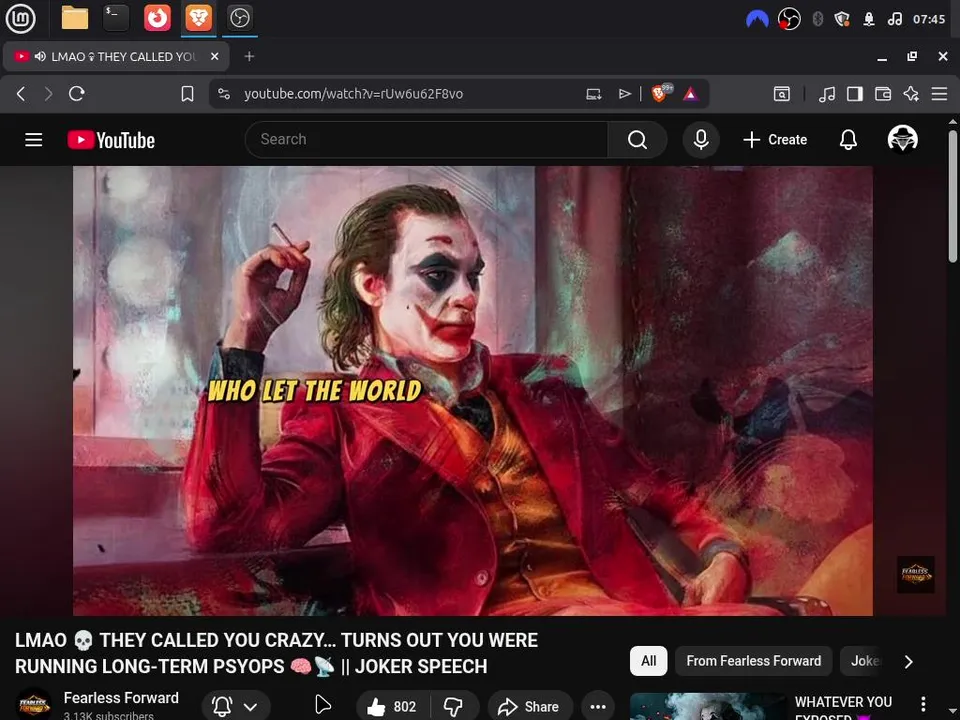Open Brave Rewards triangle icon
Viewport: 960px width, 720px height.
pyautogui.click(x=691, y=94)
